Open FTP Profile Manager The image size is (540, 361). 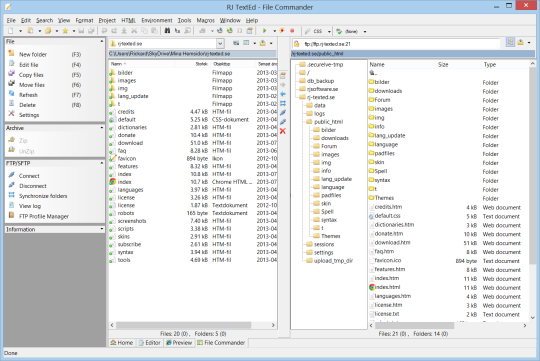coord(44,216)
